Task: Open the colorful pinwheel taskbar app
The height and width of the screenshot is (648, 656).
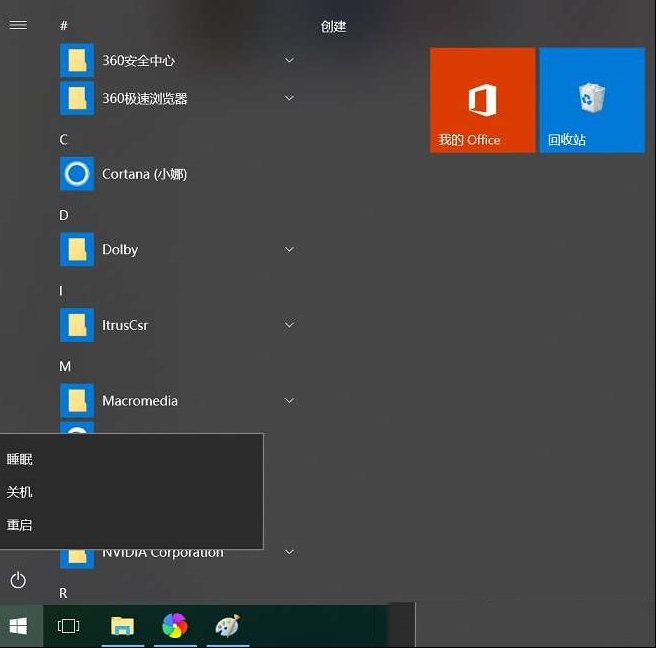Action: click(x=175, y=626)
